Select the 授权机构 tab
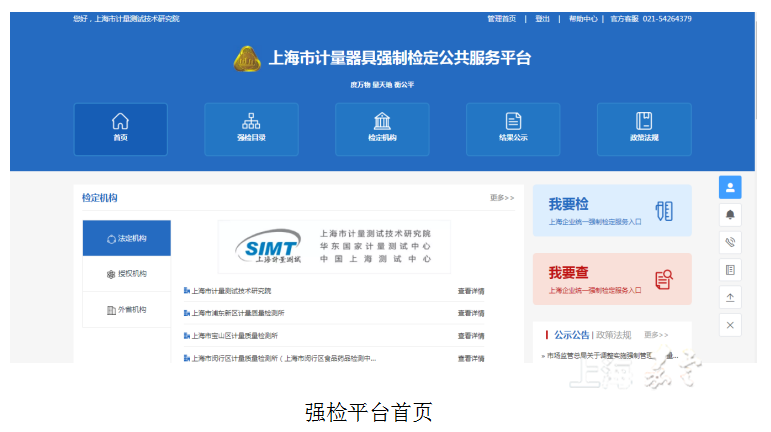This screenshot has height=432, width=771. pos(127,274)
